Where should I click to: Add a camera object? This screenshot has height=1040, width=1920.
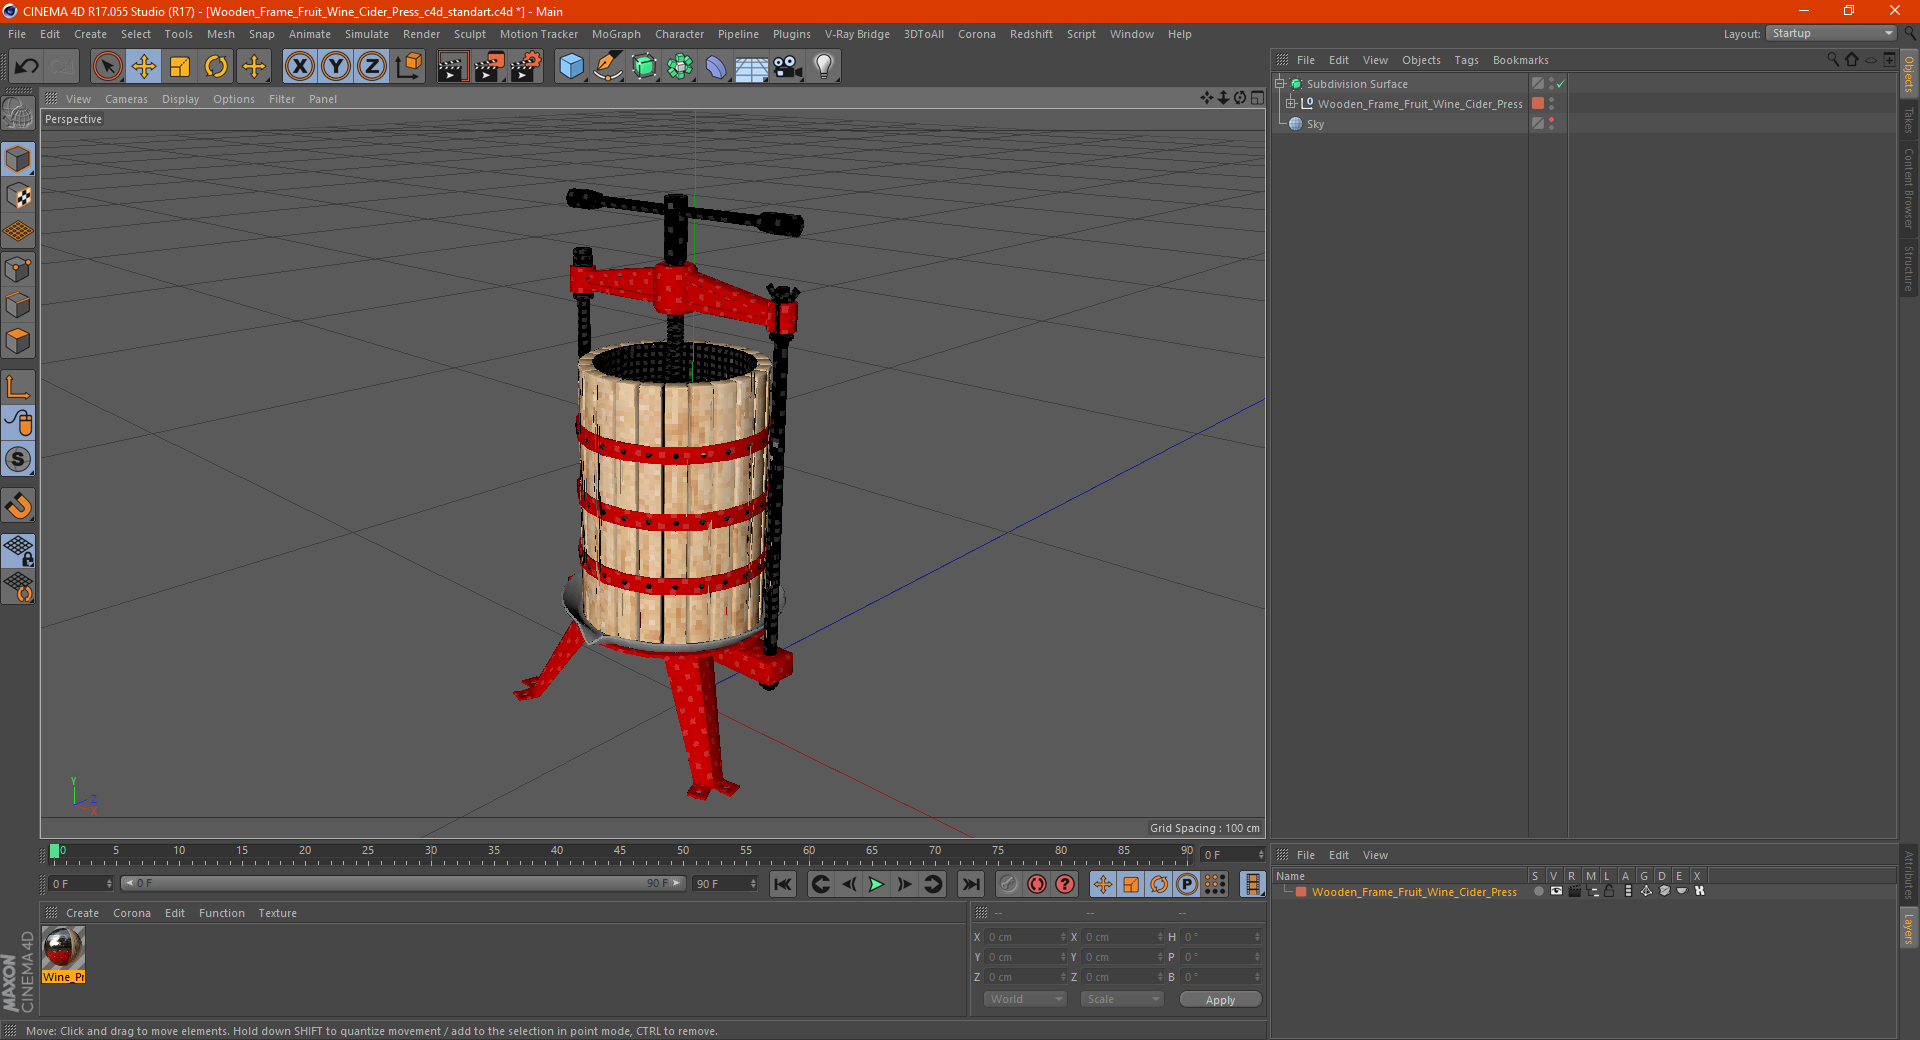click(x=788, y=67)
